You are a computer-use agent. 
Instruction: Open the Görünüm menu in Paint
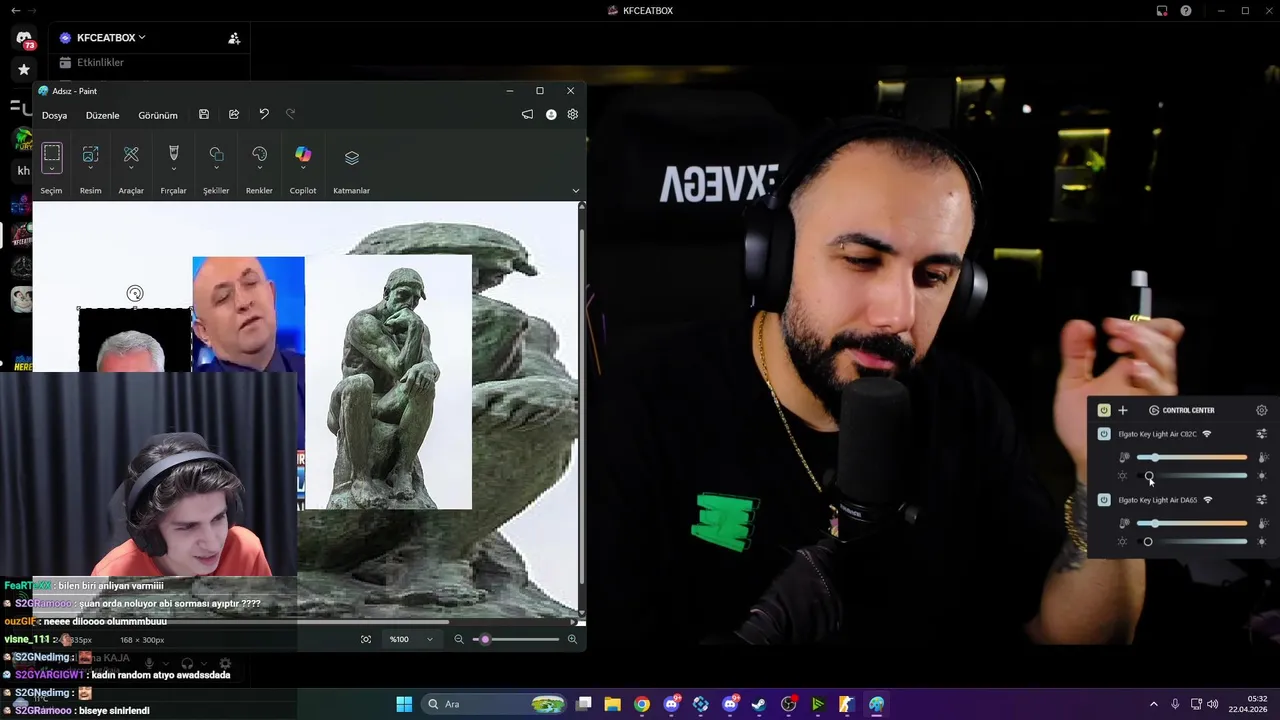[x=157, y=115]
